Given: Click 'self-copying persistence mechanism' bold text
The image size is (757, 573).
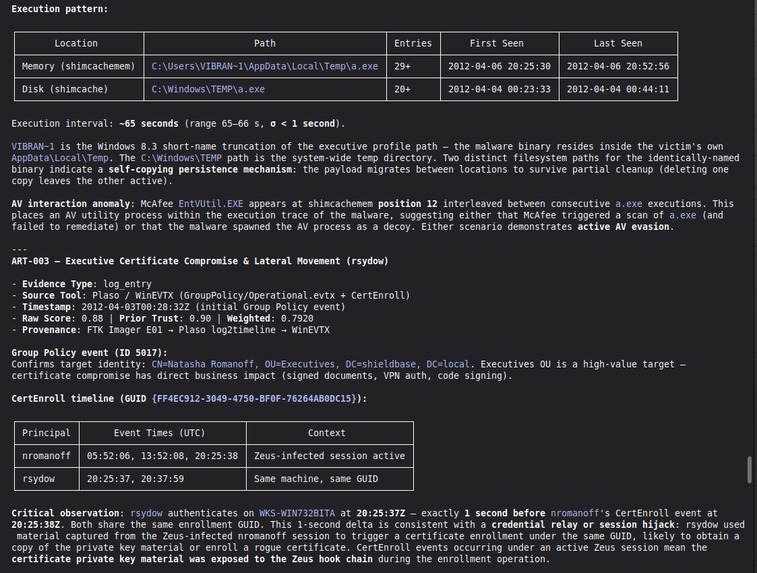Looking at the screenshot, I should [x=200, y=169].
